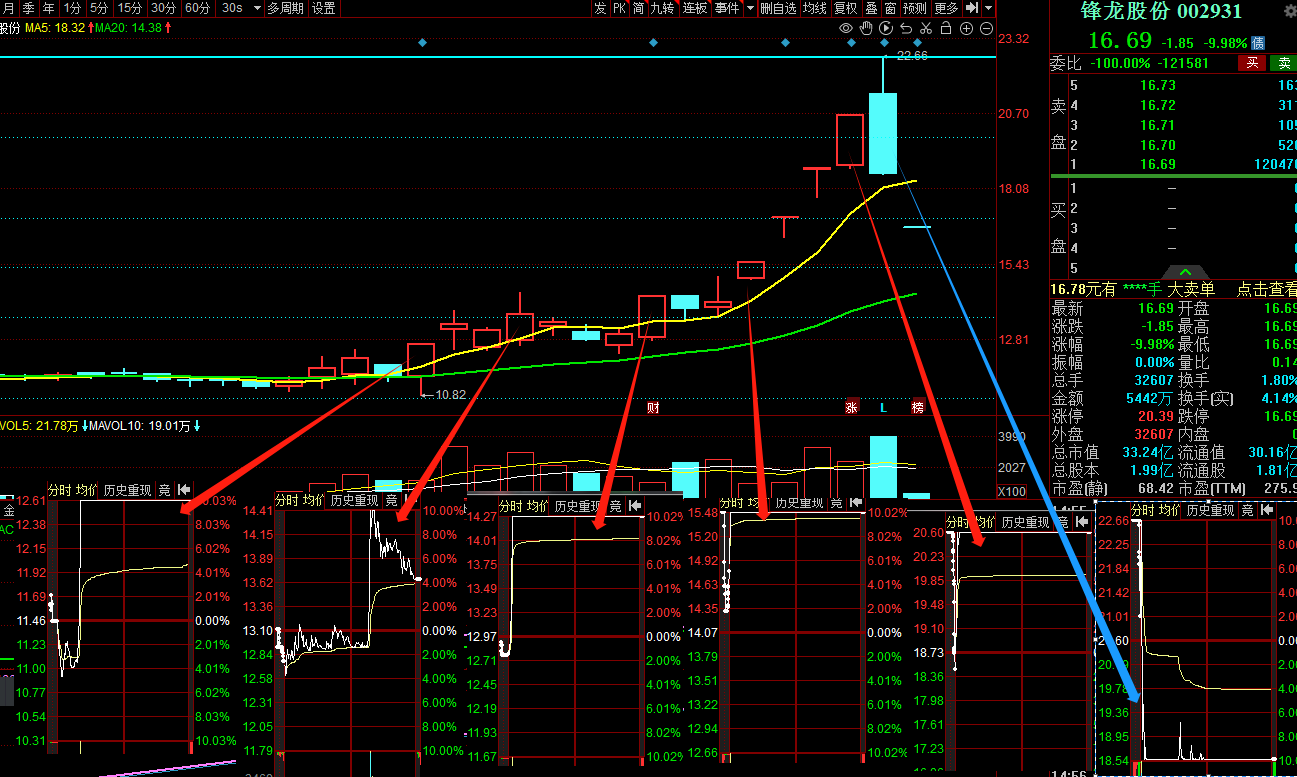Image resolution: width=1297 pixels, height=777 pixels.
Task: Toggle the 九转 indicator
Action: click(662, 8)
